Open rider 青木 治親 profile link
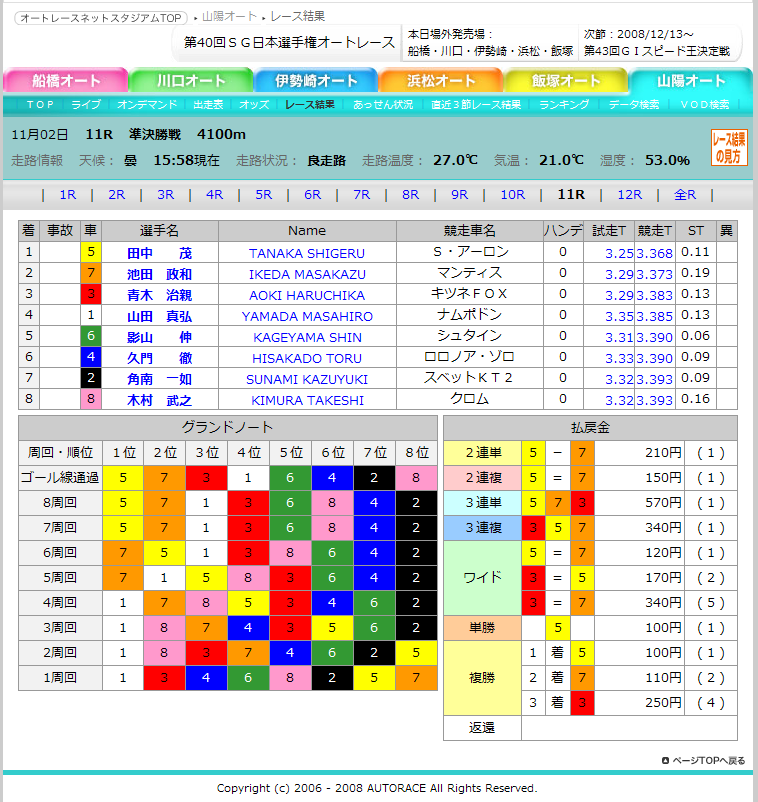758x802 pixels. [x=160, y=295]
